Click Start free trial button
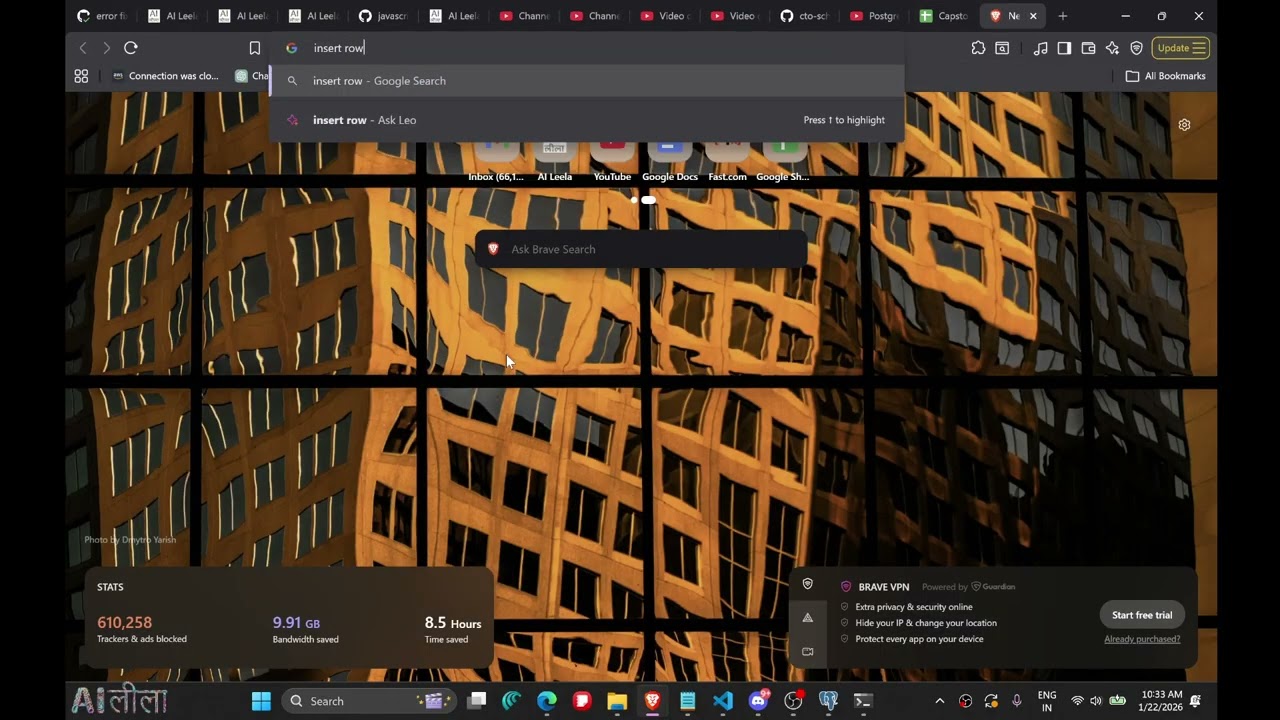This screenshot has width=1280, height=720. point(1142,615)
